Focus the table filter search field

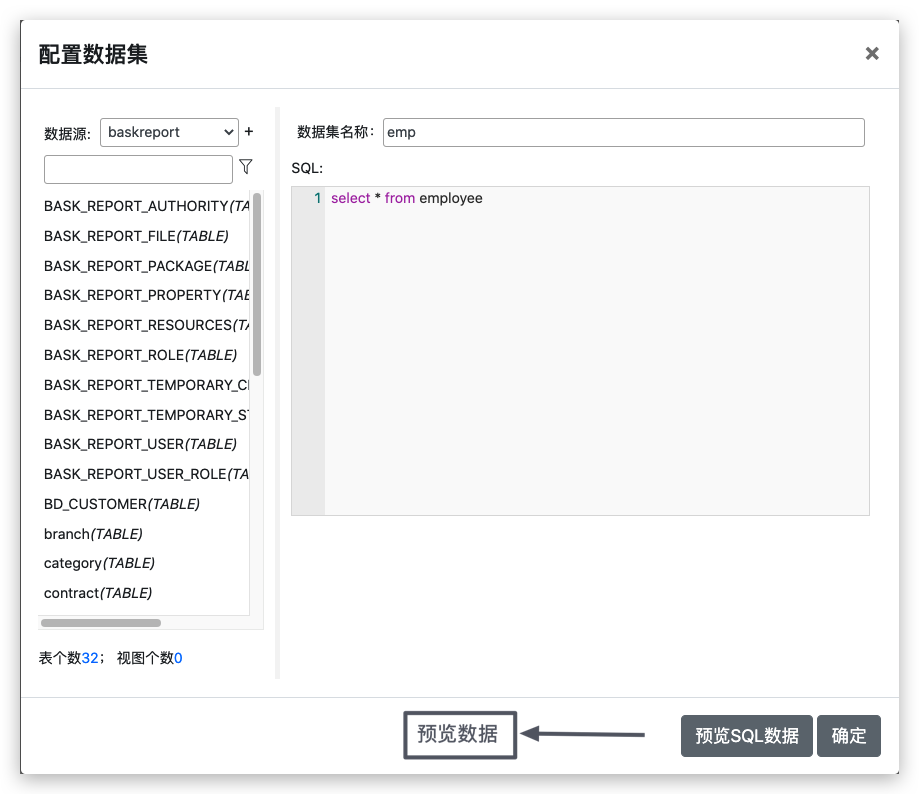click(x=138, y=169)
